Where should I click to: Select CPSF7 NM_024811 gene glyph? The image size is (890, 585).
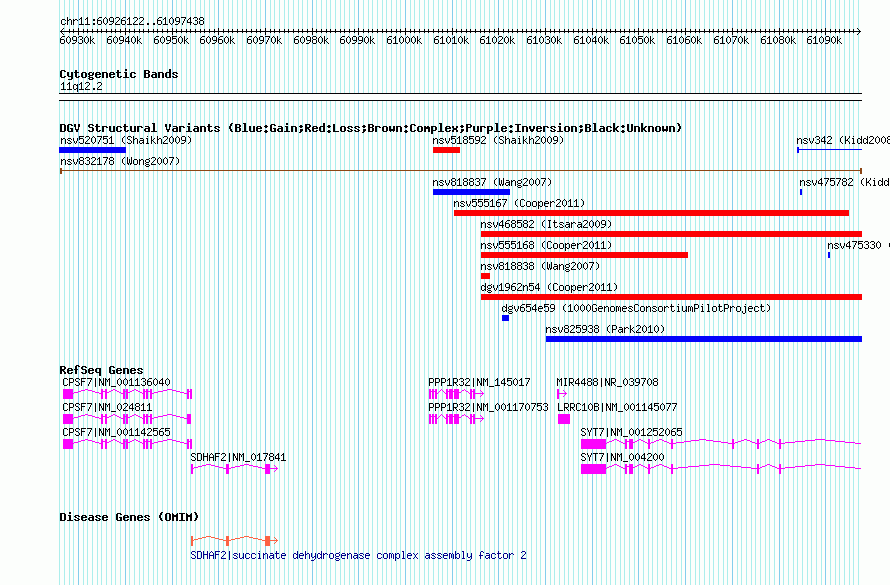tap(127, 419)
